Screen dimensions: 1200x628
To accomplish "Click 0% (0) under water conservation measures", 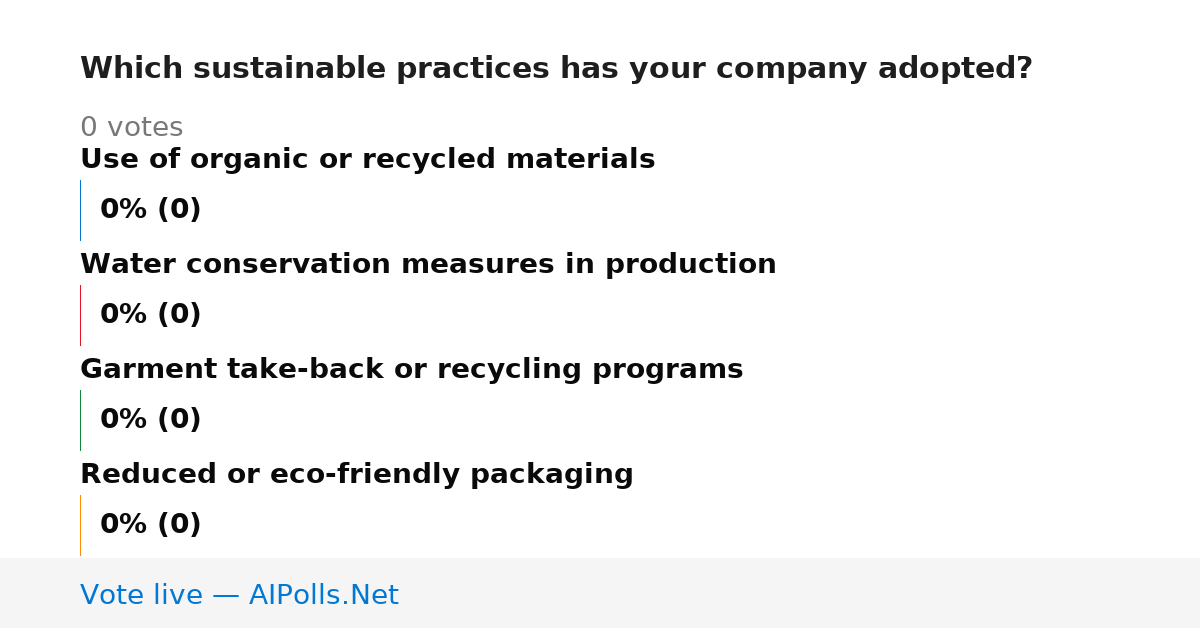I will [x=150, y=315].
